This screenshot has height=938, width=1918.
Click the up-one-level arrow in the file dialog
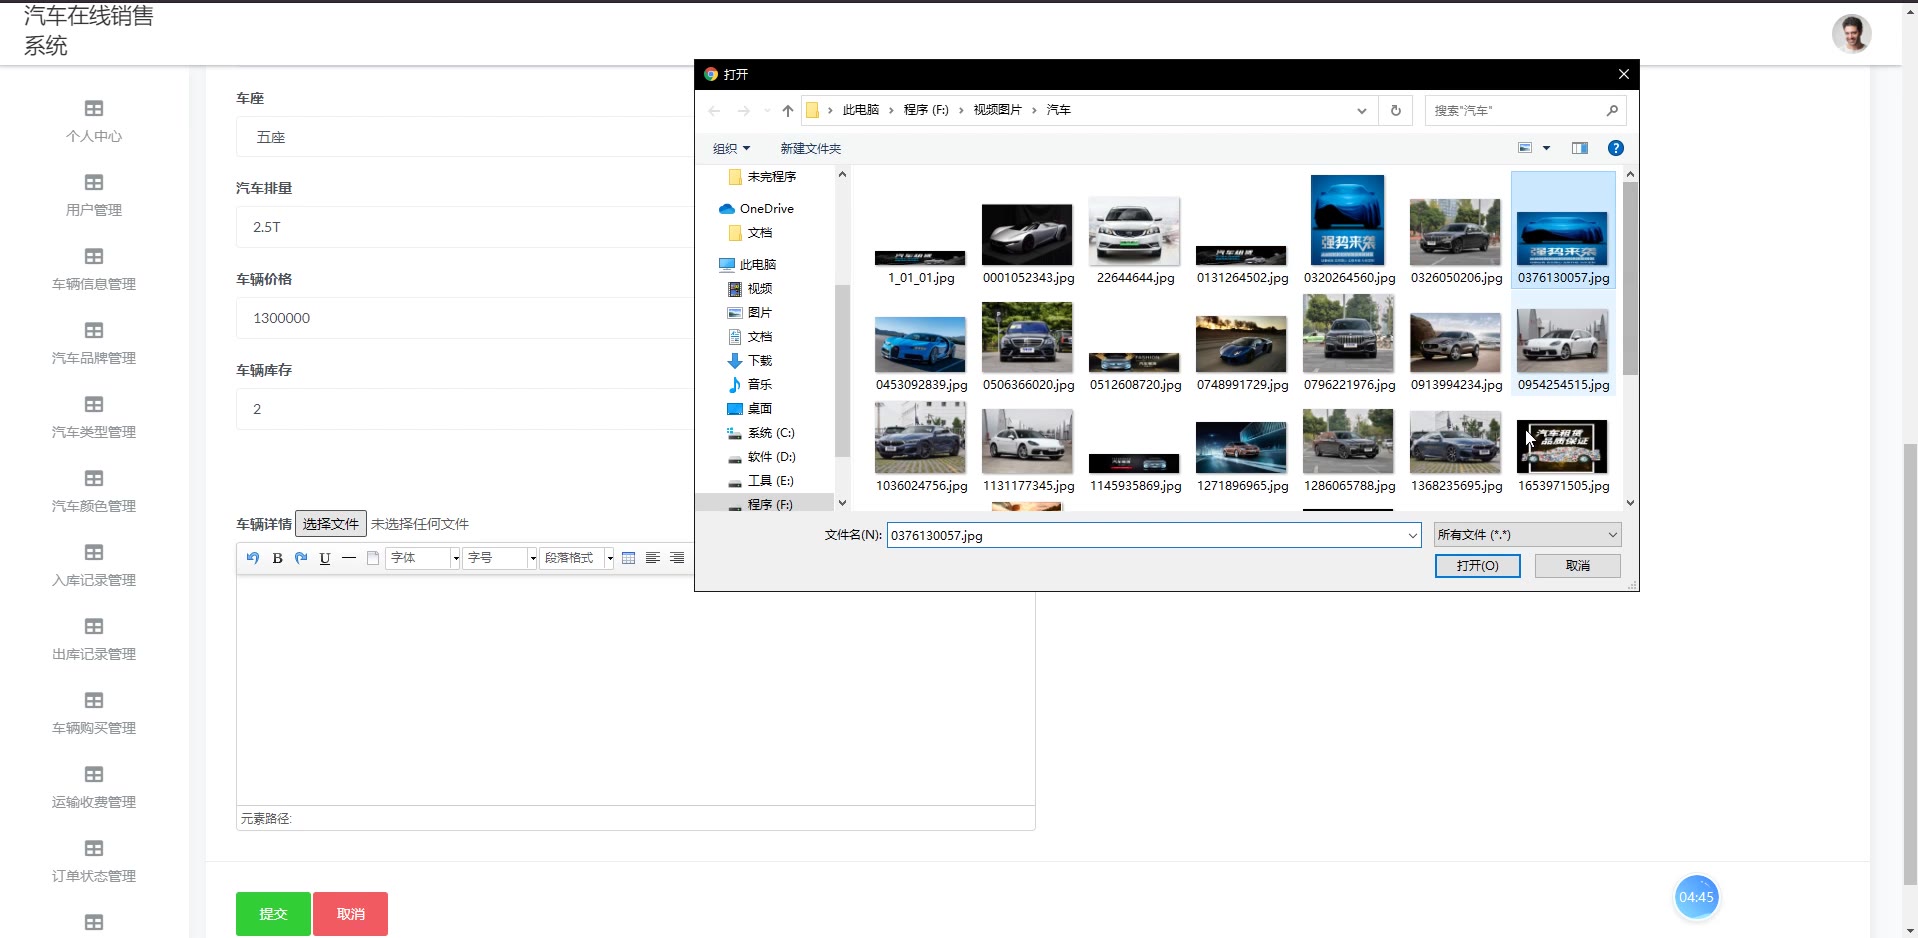pyautogui.click(x=787, y=110)
